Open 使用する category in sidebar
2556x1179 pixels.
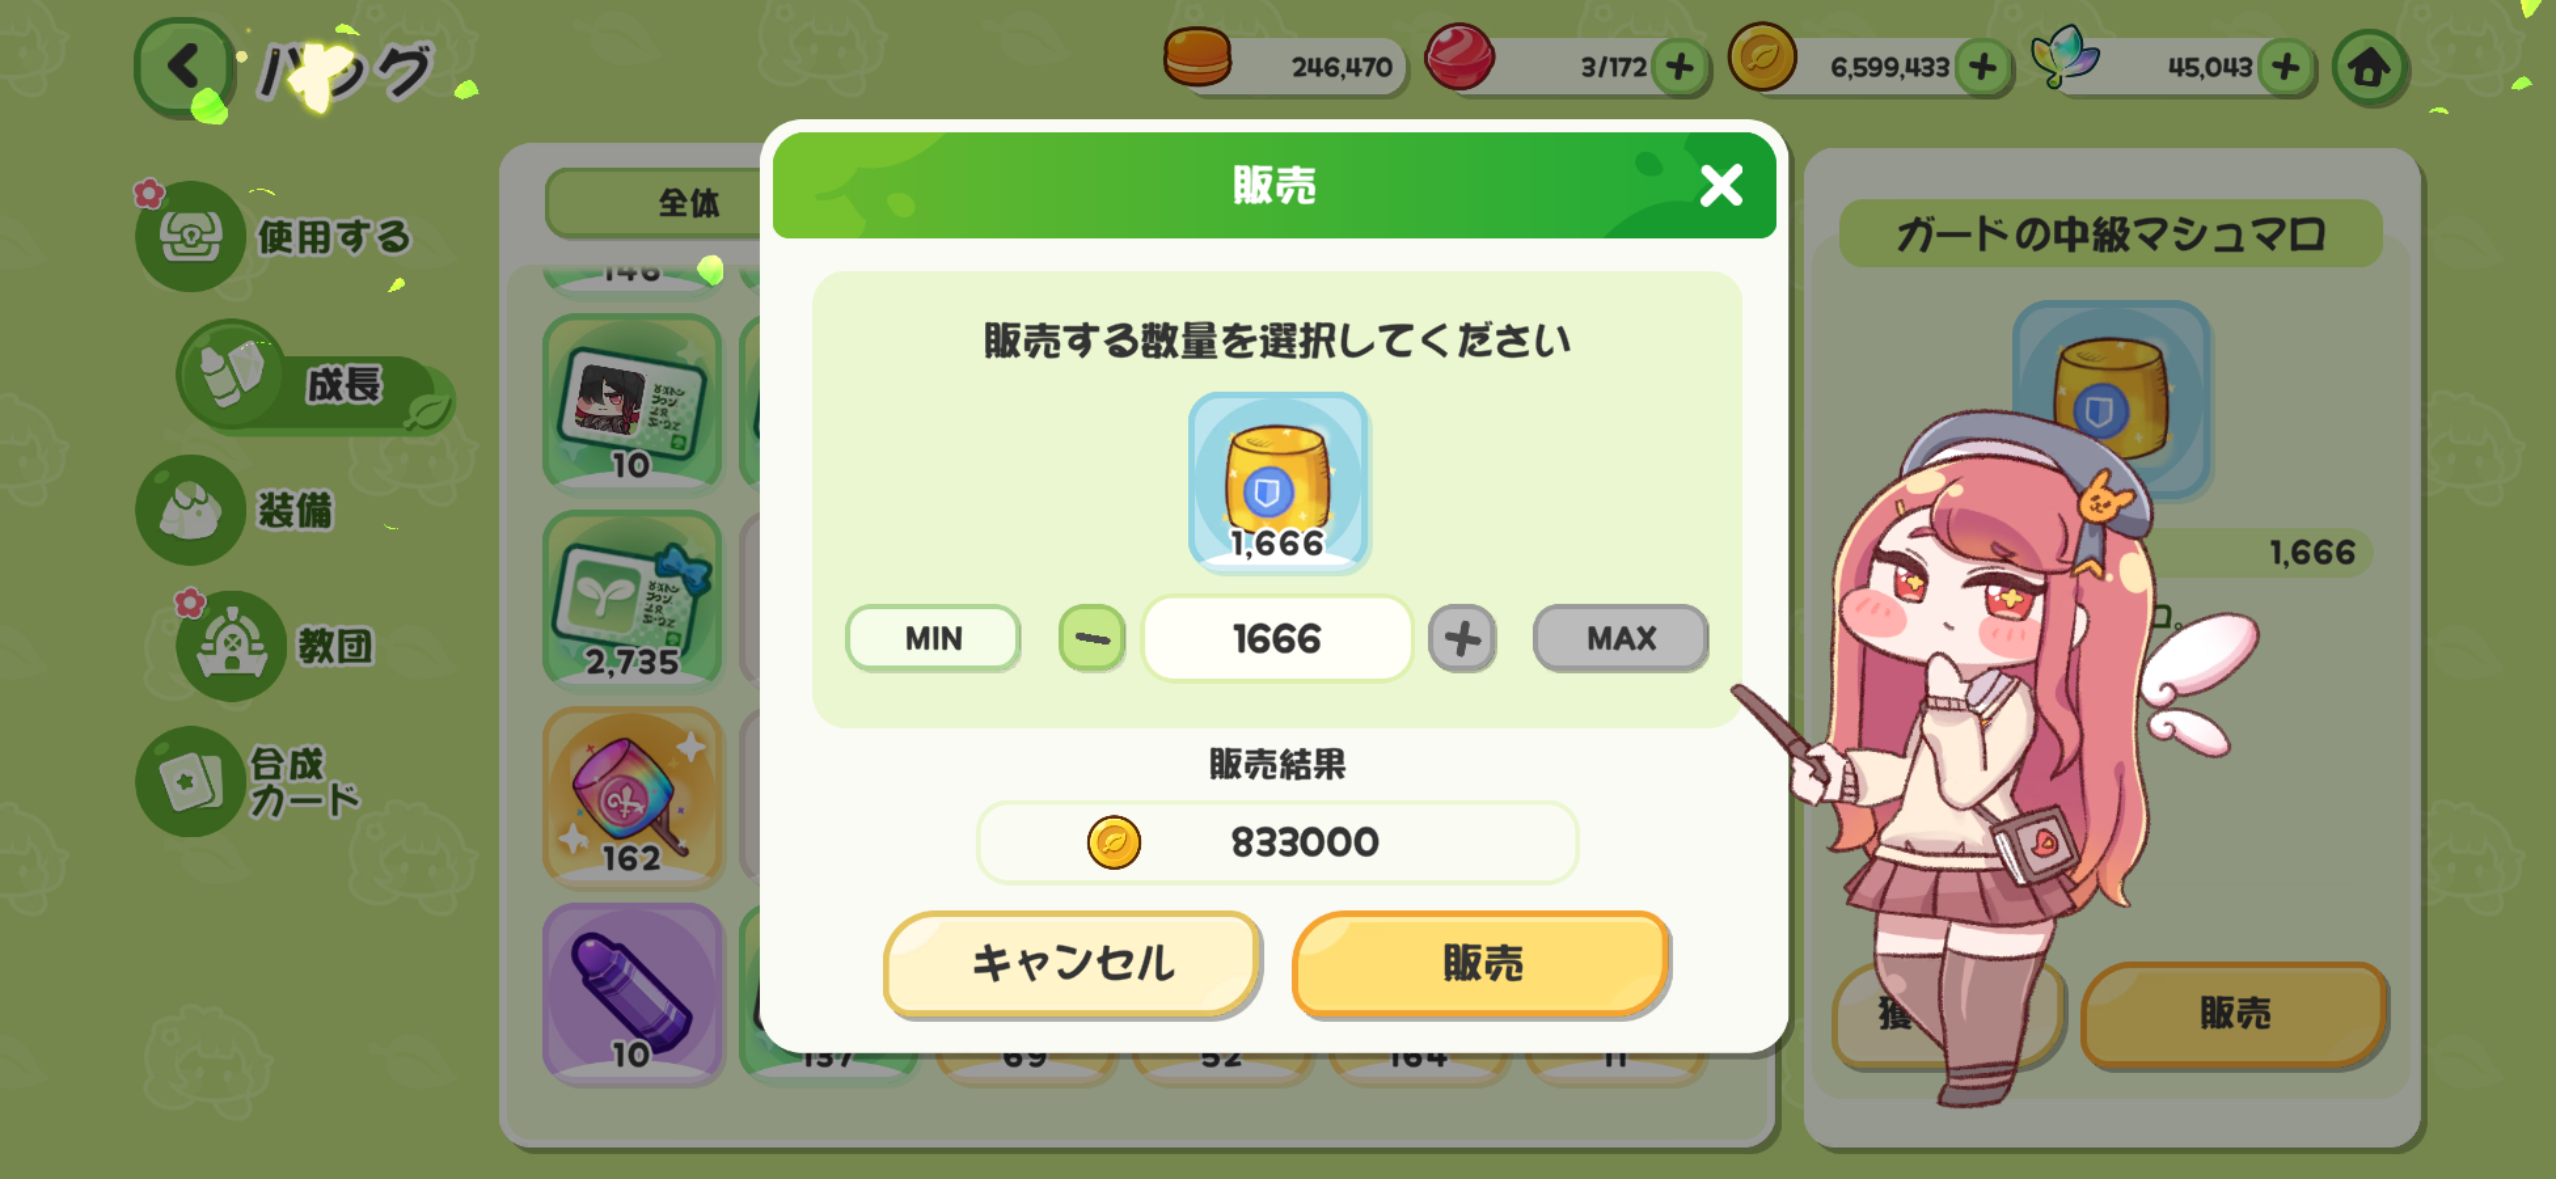coord(275,237)
